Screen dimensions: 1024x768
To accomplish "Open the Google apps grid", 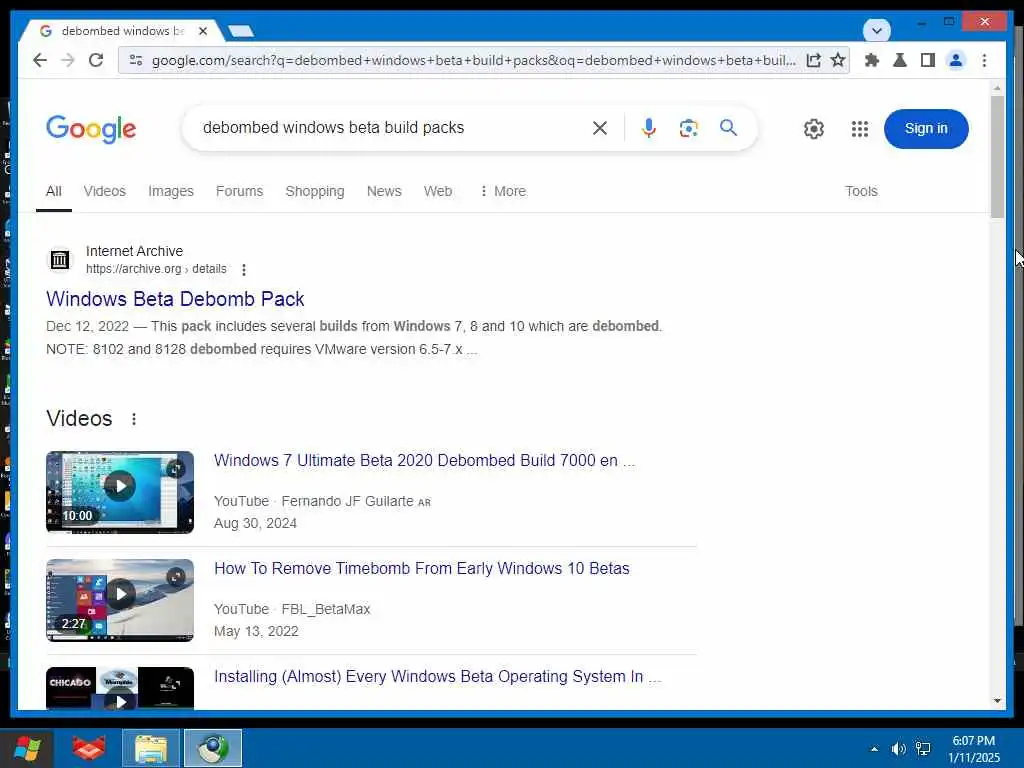I will [860, 129].
